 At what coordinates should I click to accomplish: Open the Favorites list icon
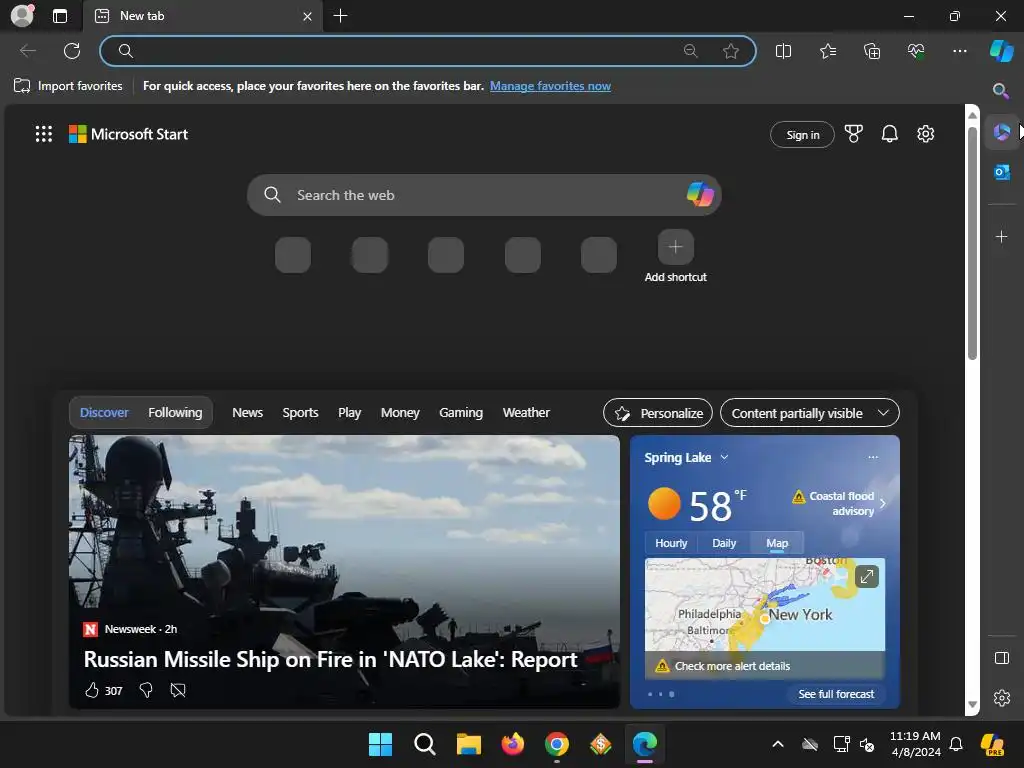point(827,51)
